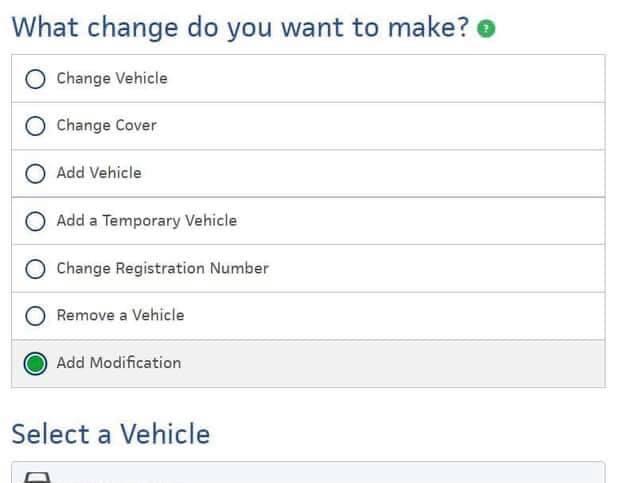This screenshot has height=483, width=623.
Task: Click the vehicle icon under Select a Vehicle
Action: coord(36,477)
